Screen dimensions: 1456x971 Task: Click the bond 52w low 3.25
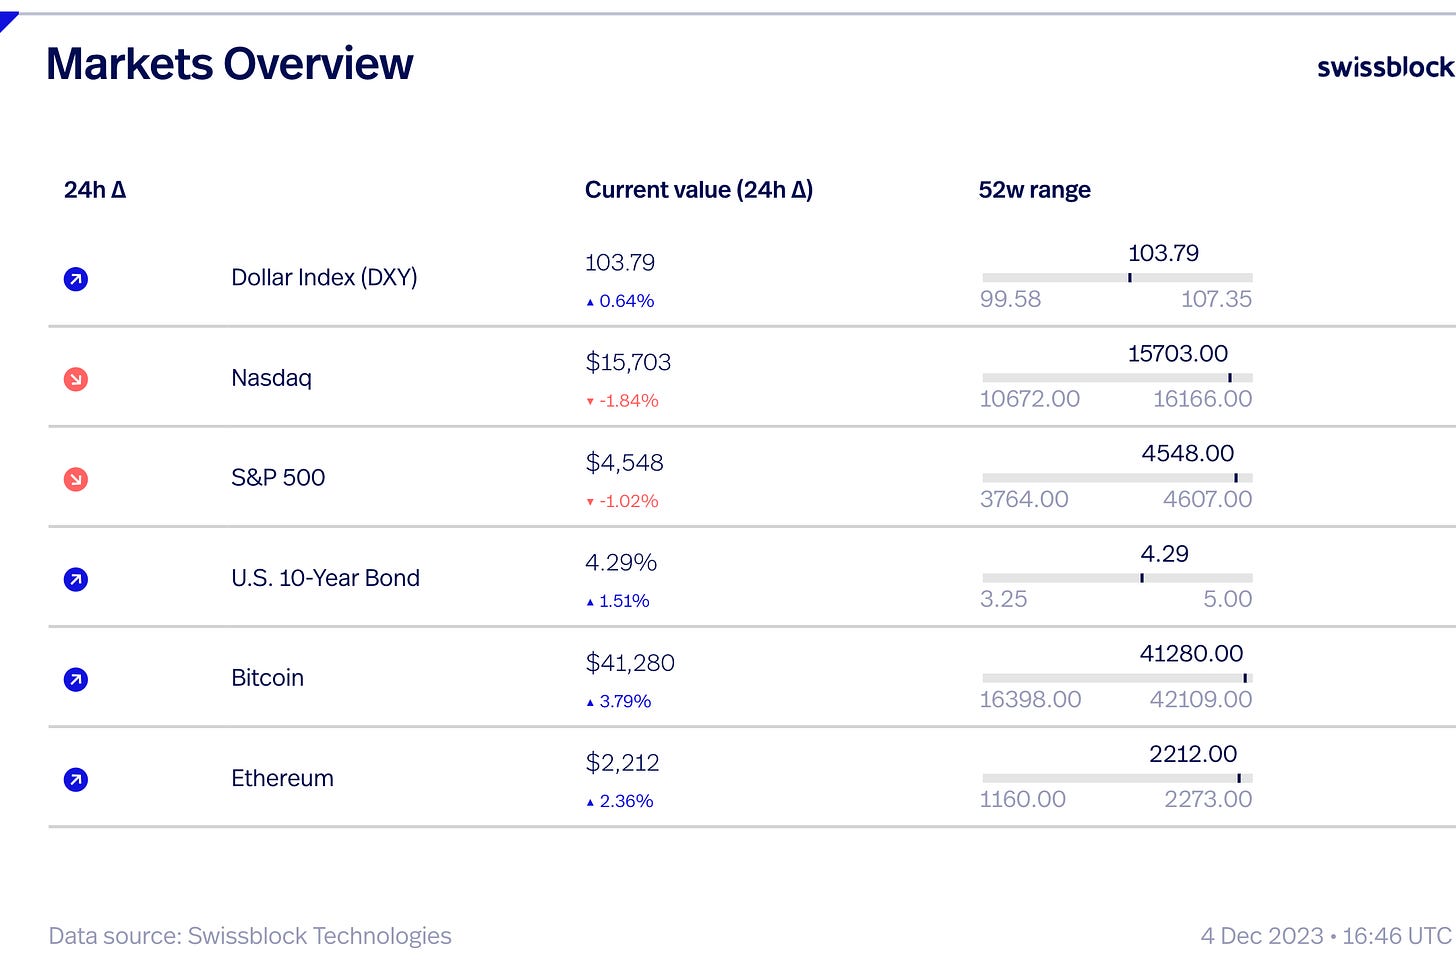(x=1003, y=599)
